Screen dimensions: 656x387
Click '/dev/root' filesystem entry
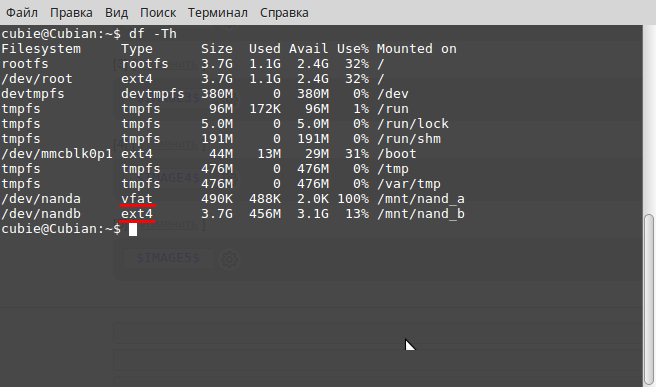[37, 79]
